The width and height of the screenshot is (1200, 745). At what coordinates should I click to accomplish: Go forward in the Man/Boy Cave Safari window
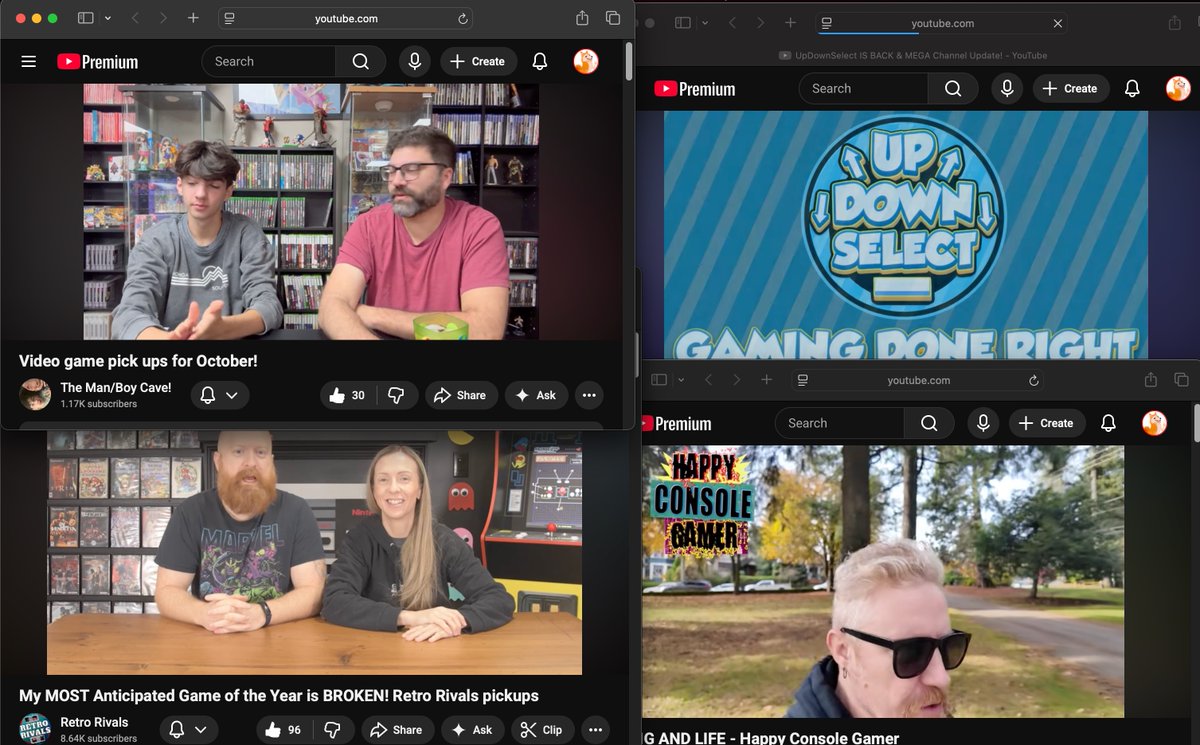coord(164,18)
